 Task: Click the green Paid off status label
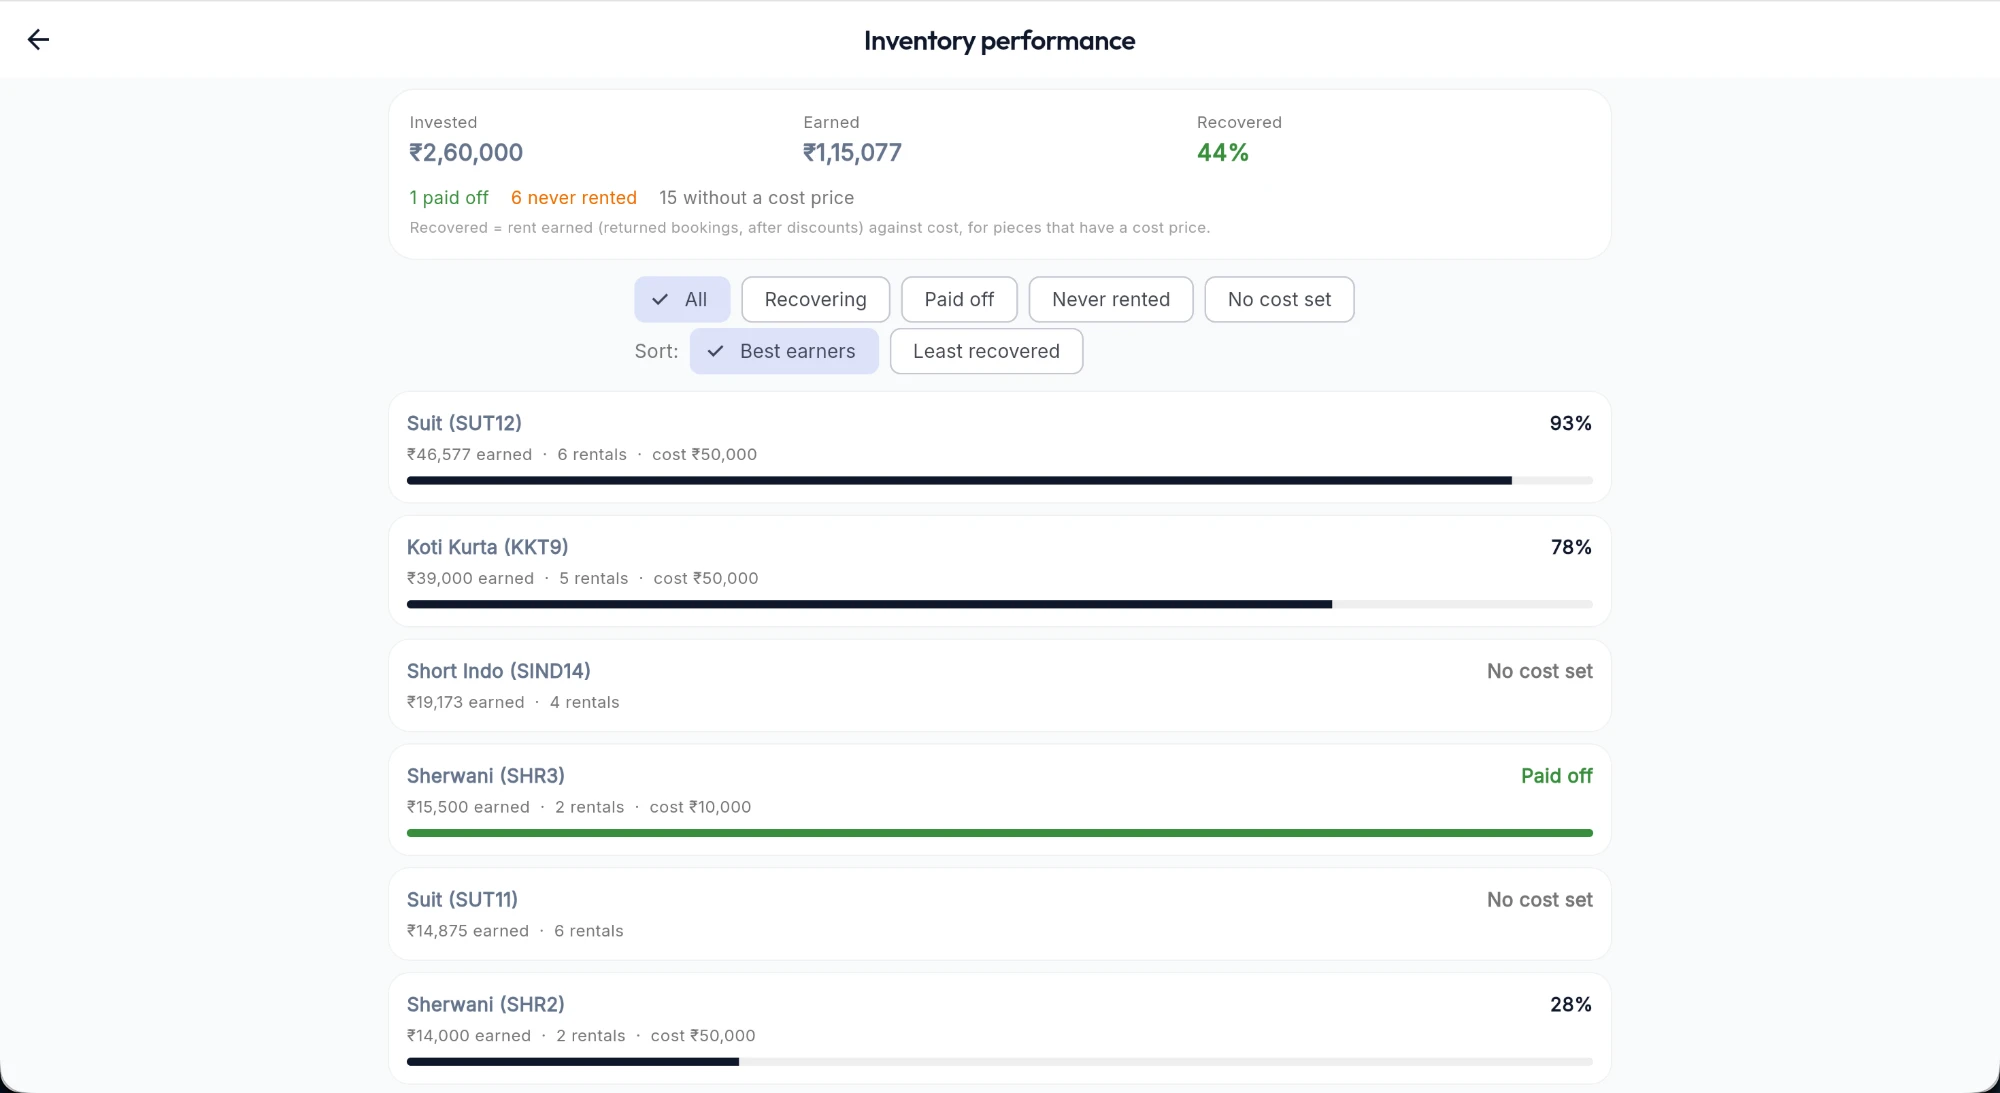click(x=1556, y=776)
